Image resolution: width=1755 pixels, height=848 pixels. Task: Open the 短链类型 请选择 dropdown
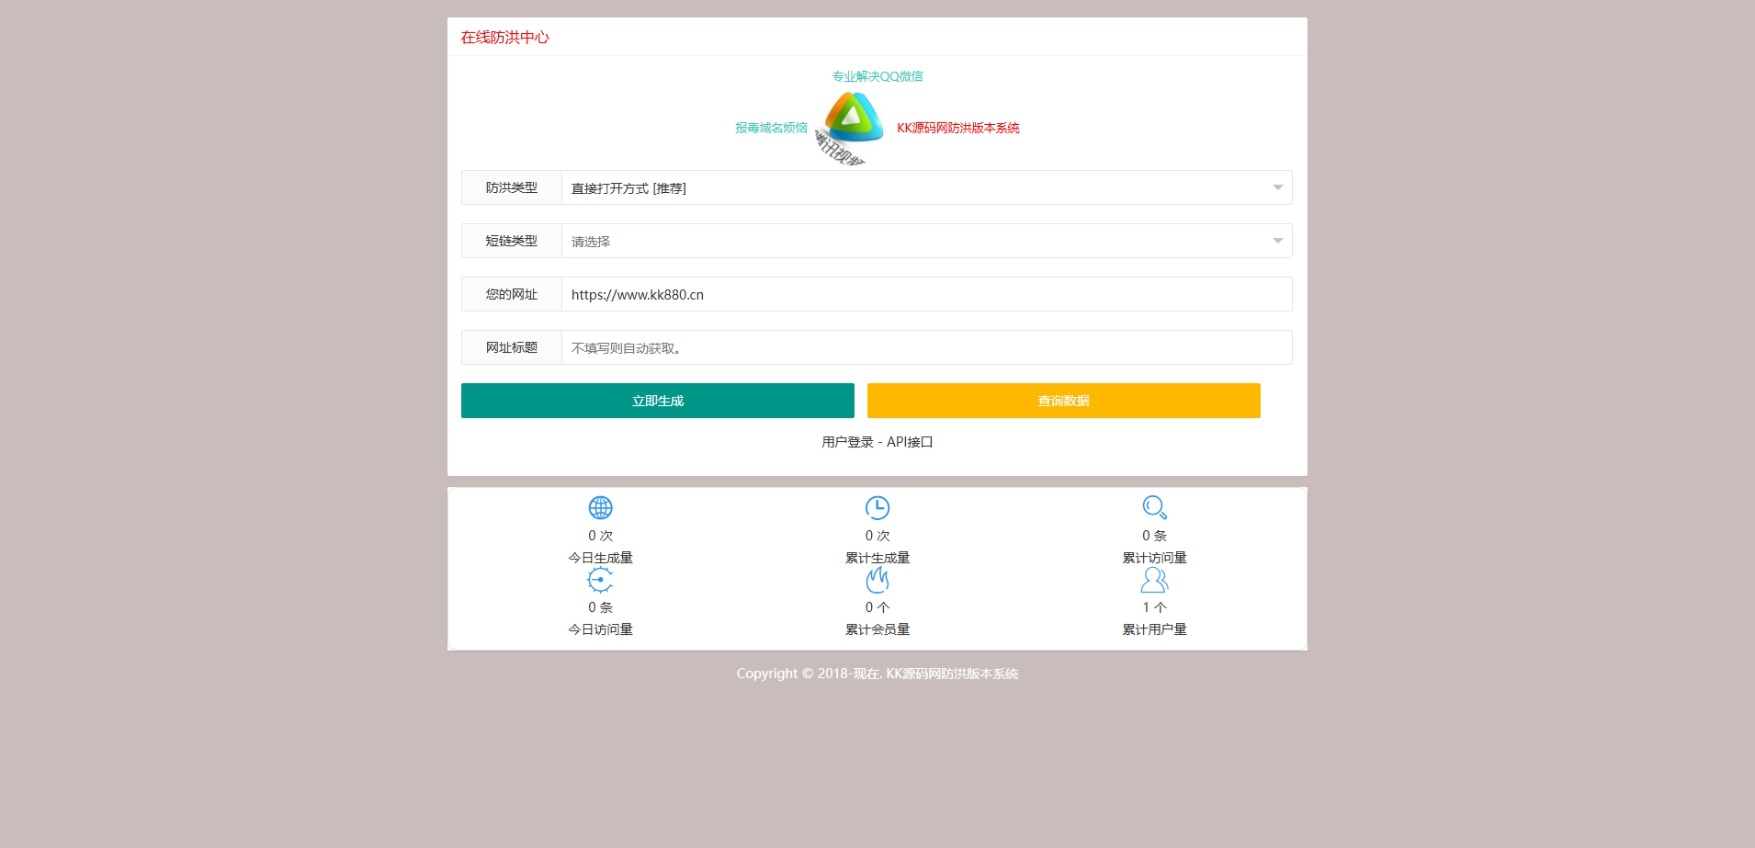[926, 241]
